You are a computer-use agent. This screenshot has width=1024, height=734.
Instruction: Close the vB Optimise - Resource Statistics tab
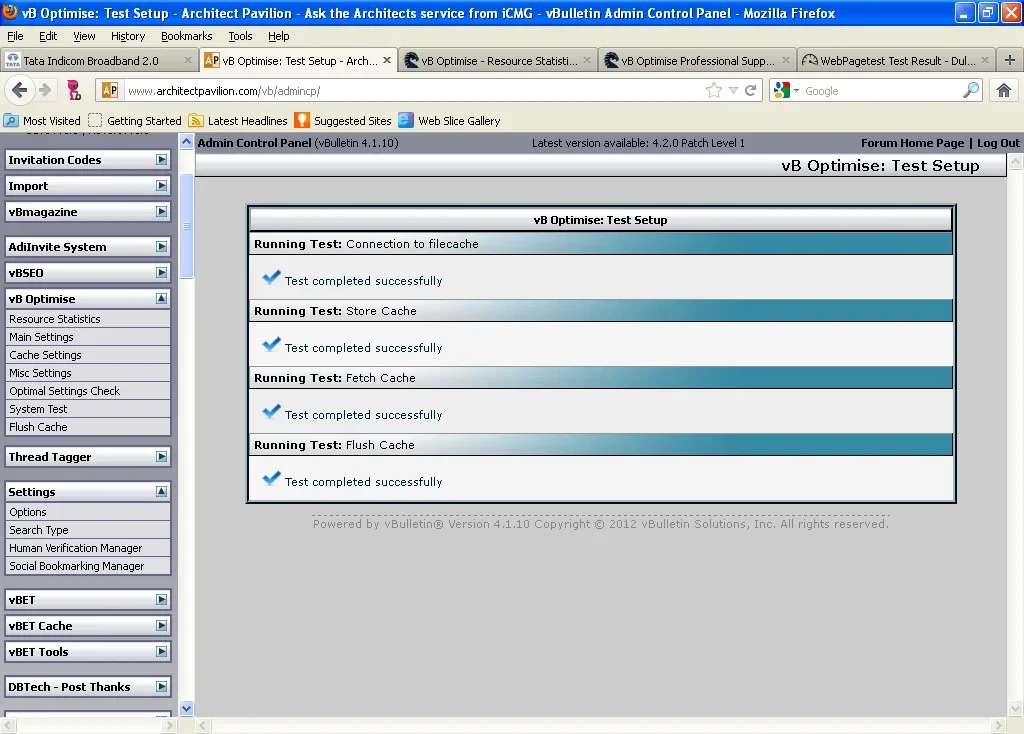[586, 60]
